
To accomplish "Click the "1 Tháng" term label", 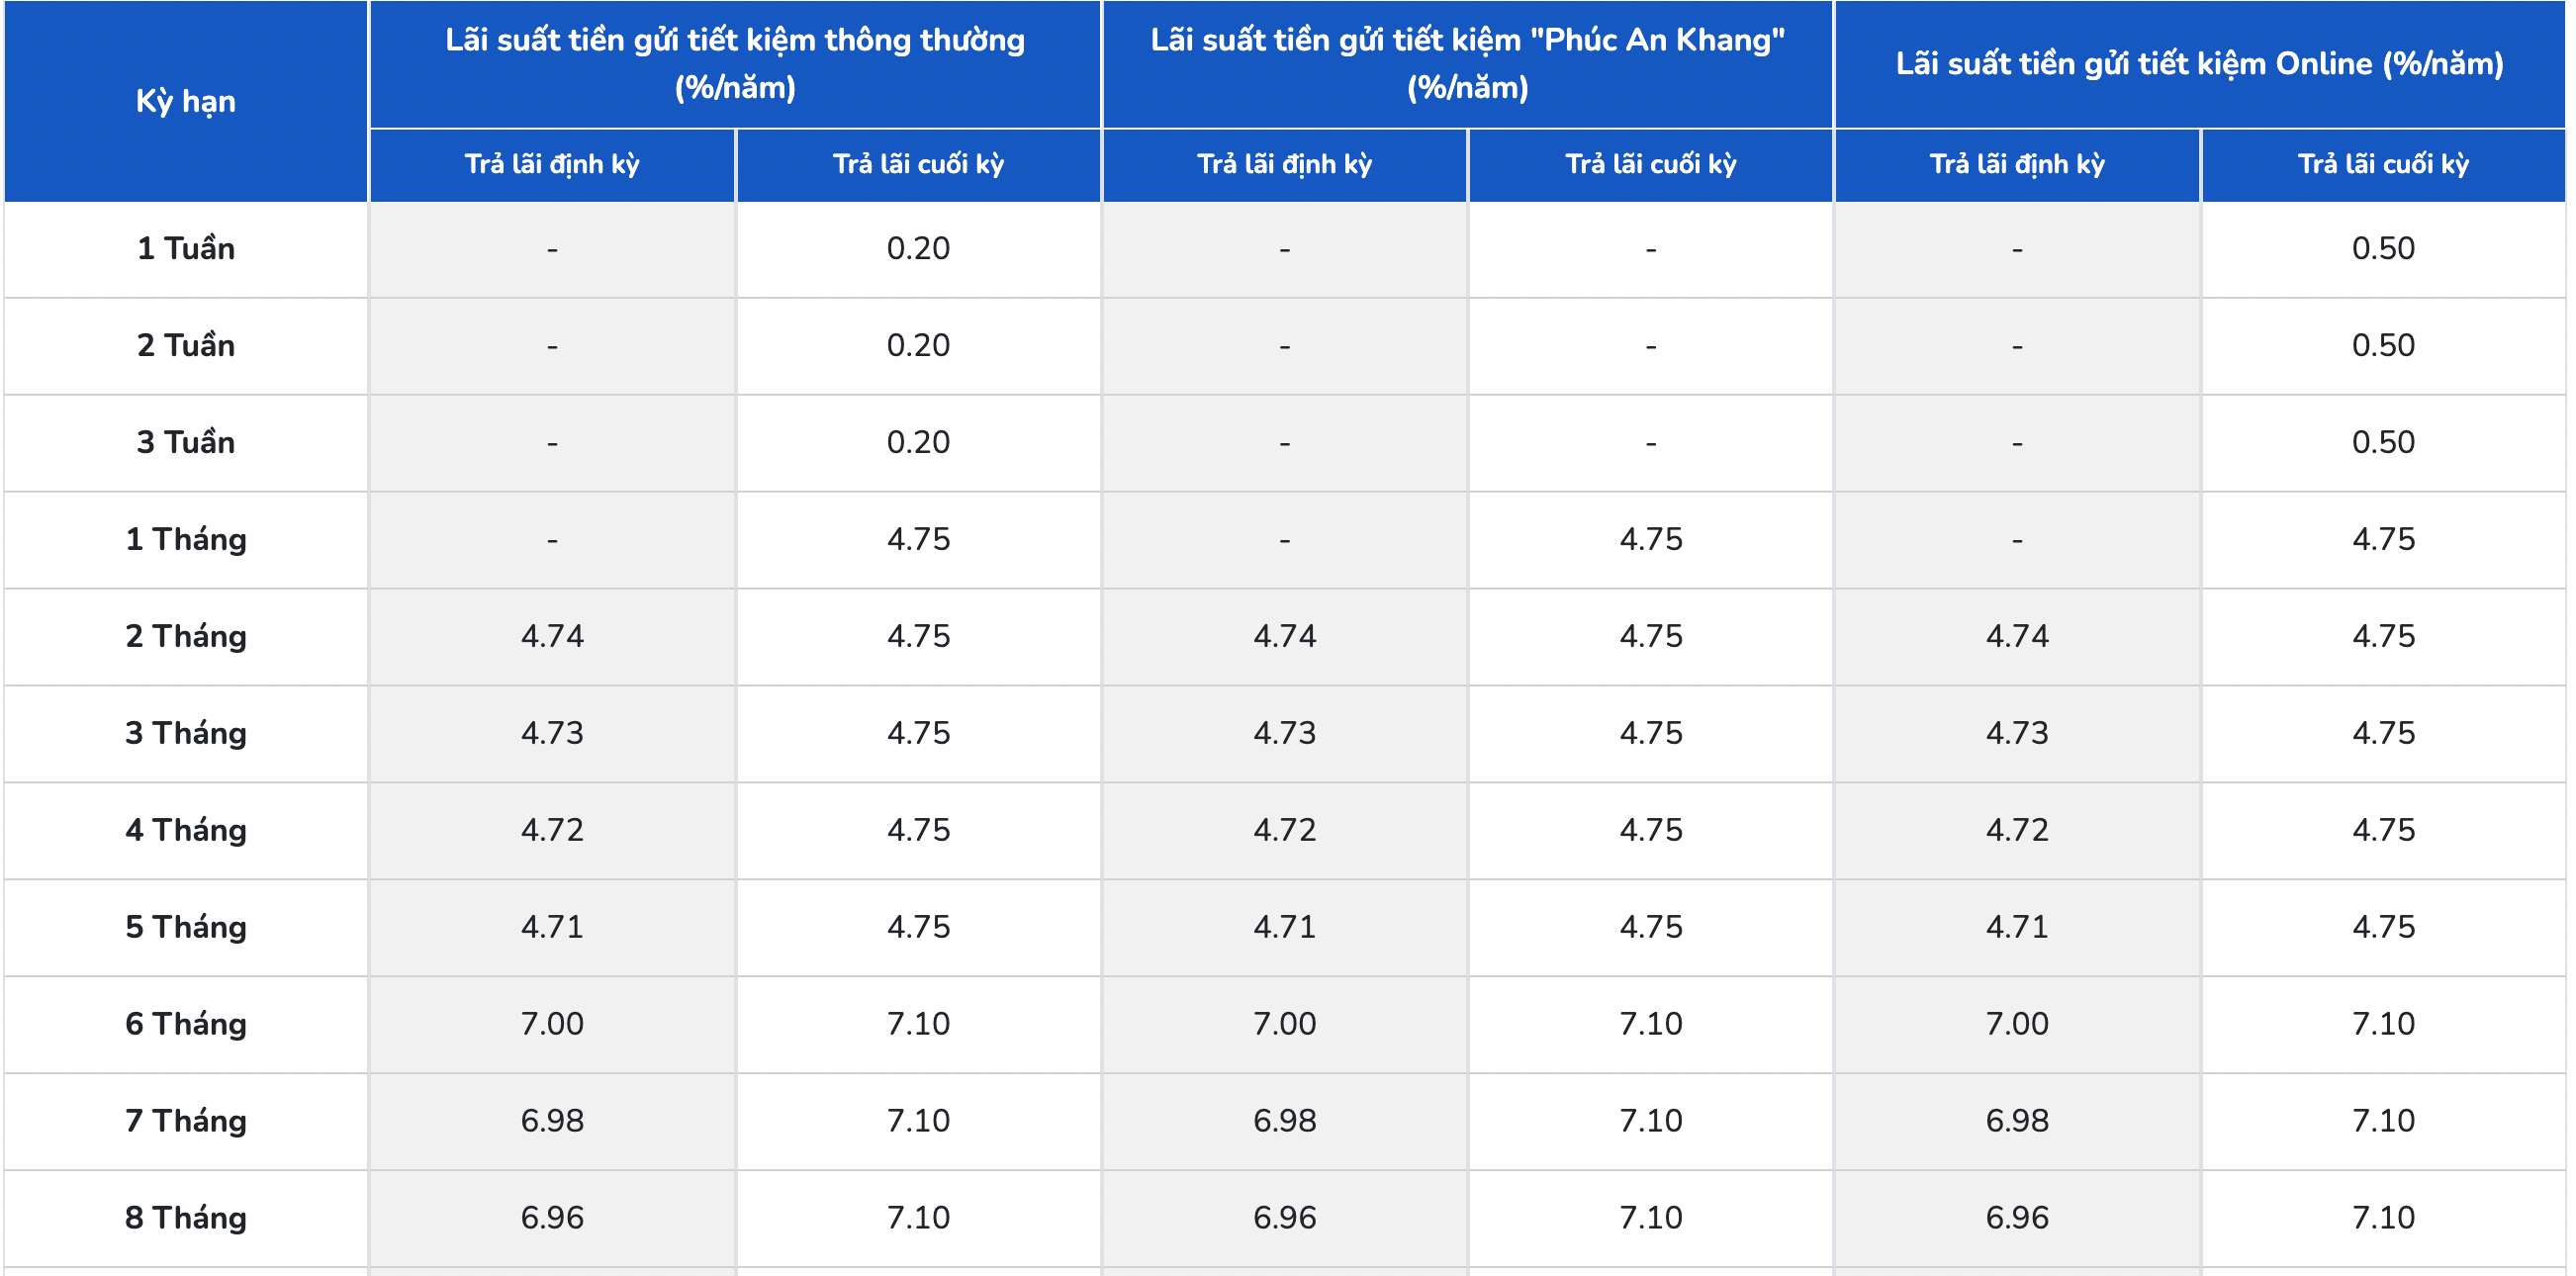I will 186,539.
